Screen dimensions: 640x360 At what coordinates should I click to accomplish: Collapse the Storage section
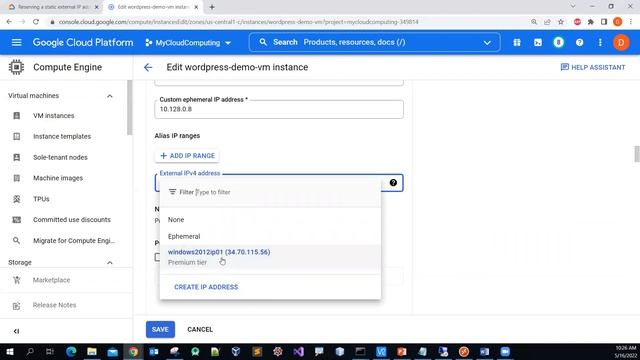pos(109,262)
